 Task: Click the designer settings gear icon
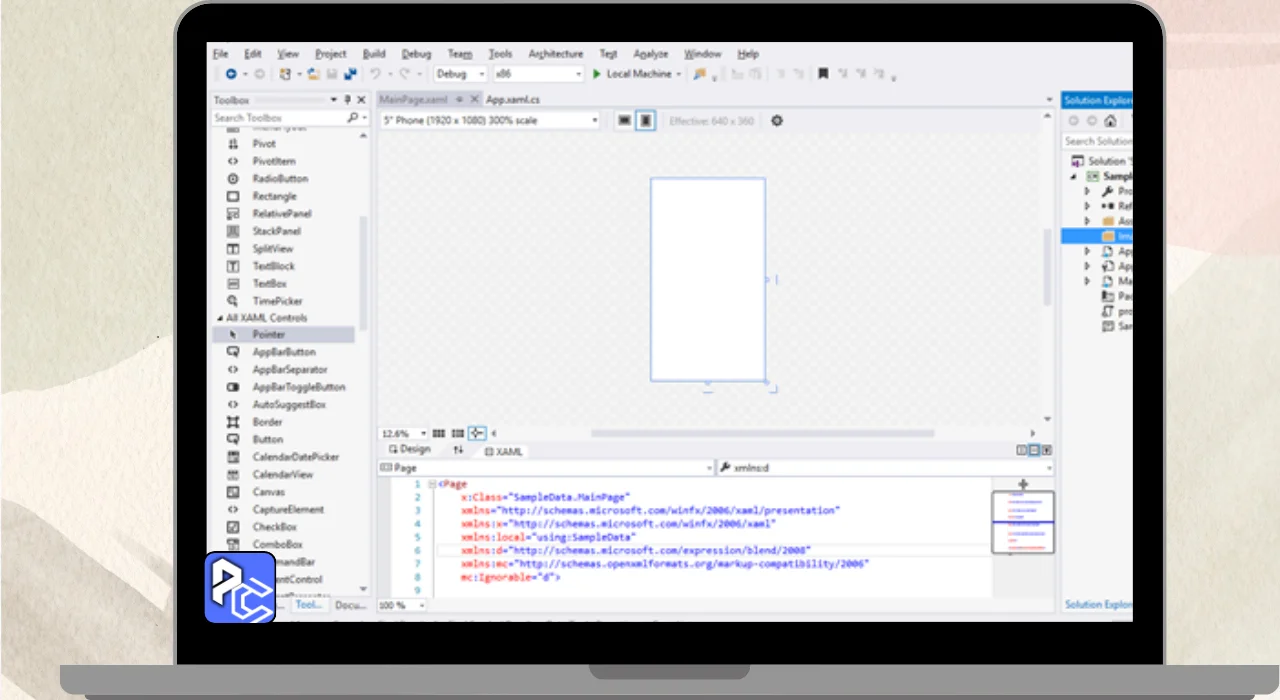(x=777, y=121)
